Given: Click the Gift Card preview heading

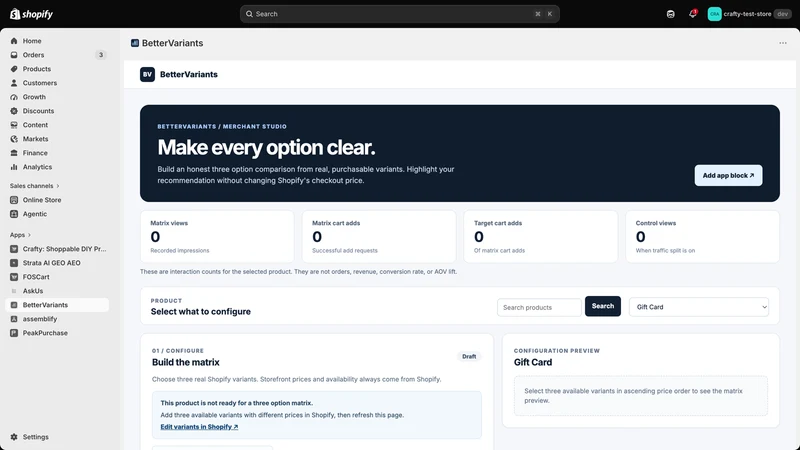Looking at the screenshot, I should (533, 362).
